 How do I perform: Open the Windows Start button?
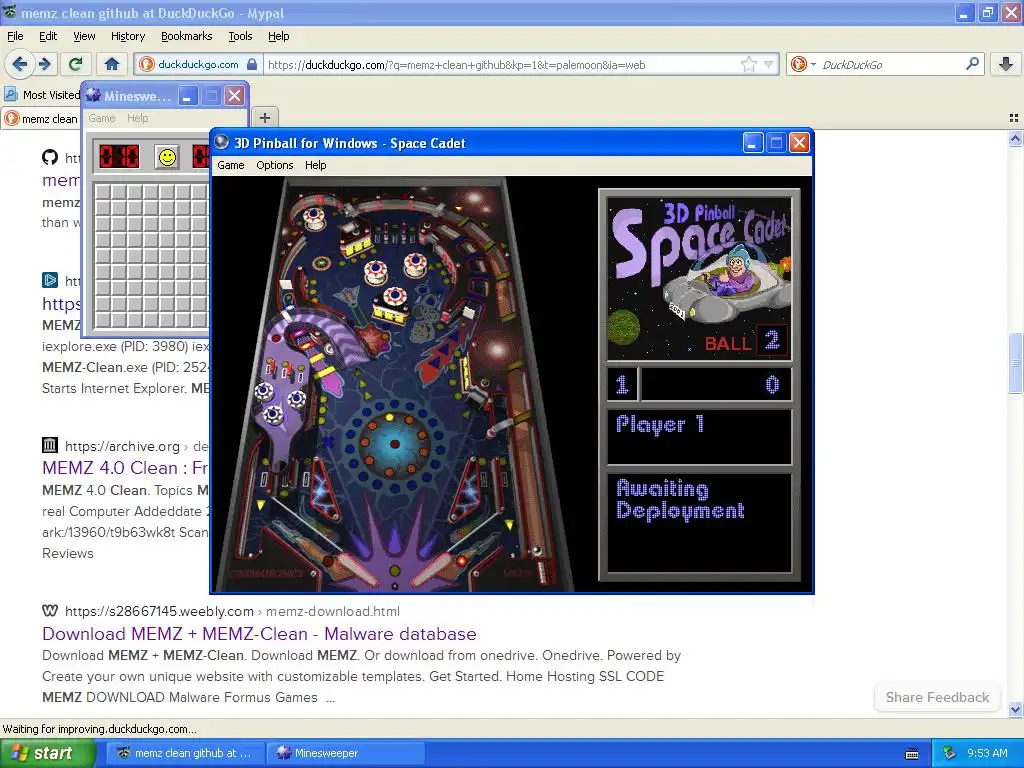coord(47,753)
